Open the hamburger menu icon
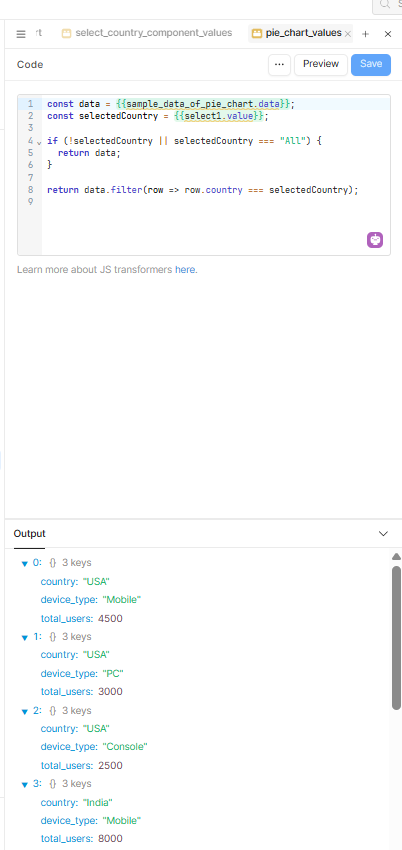Image resolution: width=402 pixels, height=850 pixels. (21, 34)
